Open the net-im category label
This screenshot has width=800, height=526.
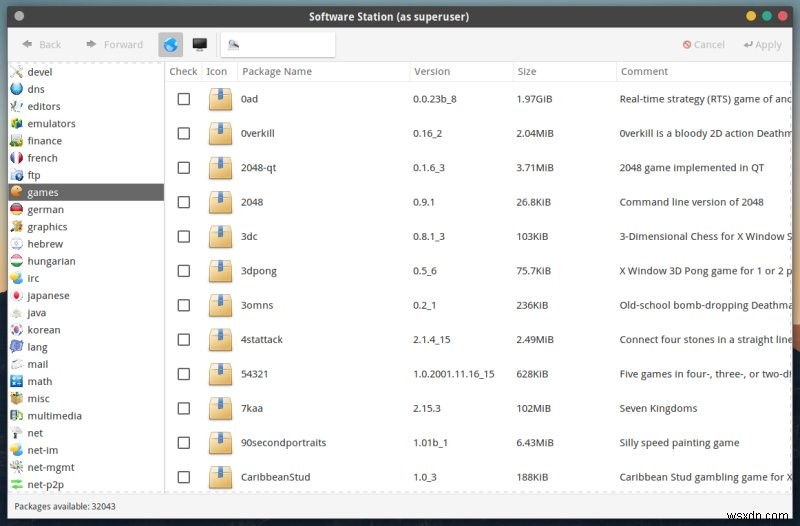coord(43,450)
